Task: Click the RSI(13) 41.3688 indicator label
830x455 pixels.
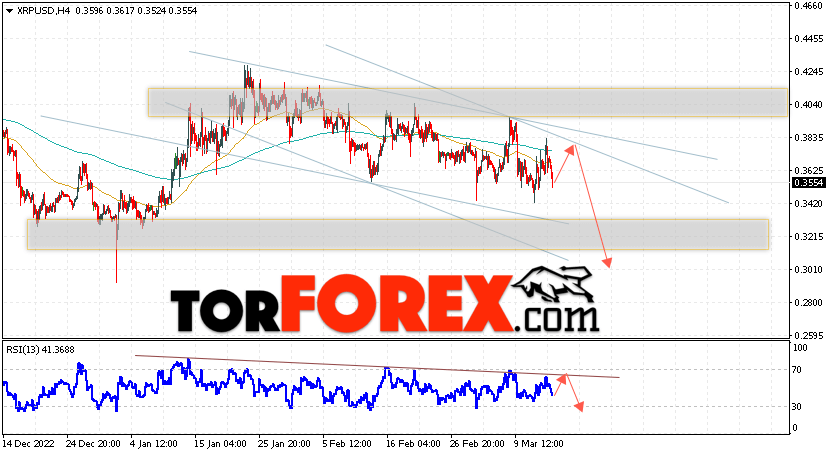Action: [x=40, y=349]
